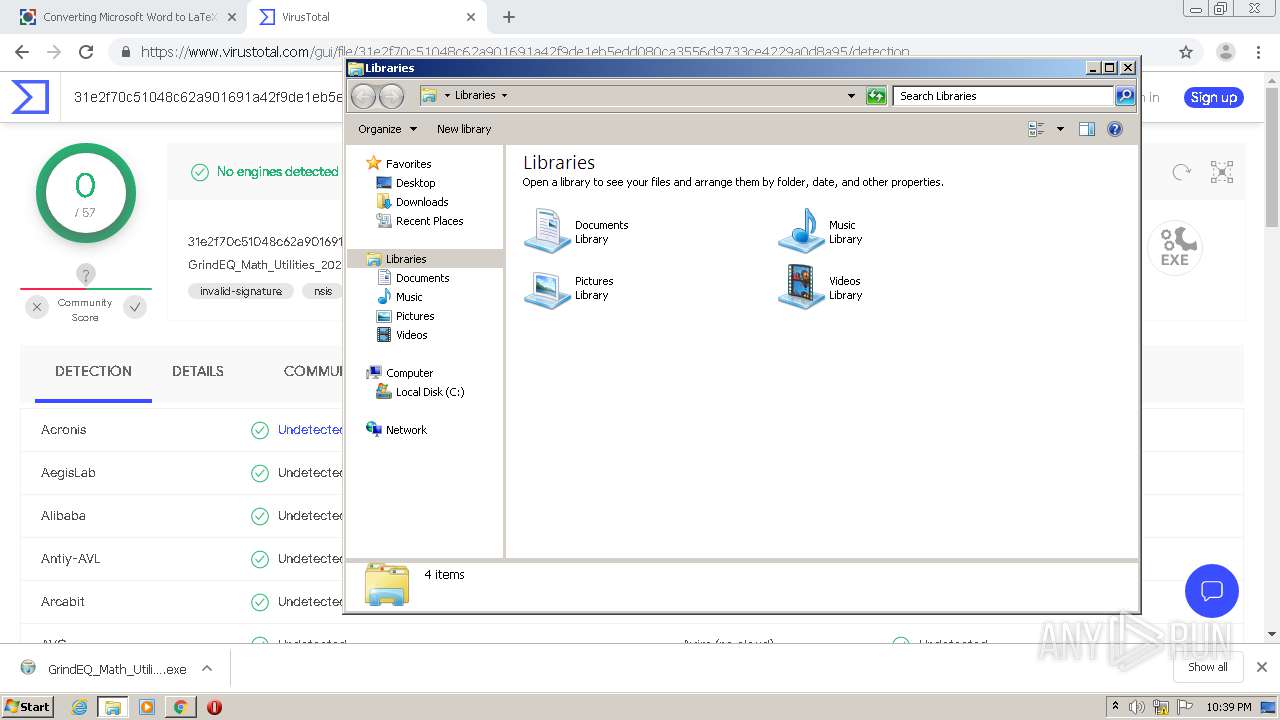Select Pictures in navigation pane tree
The height and width of the screenshot is (720, 1280).
pos(414,316)
